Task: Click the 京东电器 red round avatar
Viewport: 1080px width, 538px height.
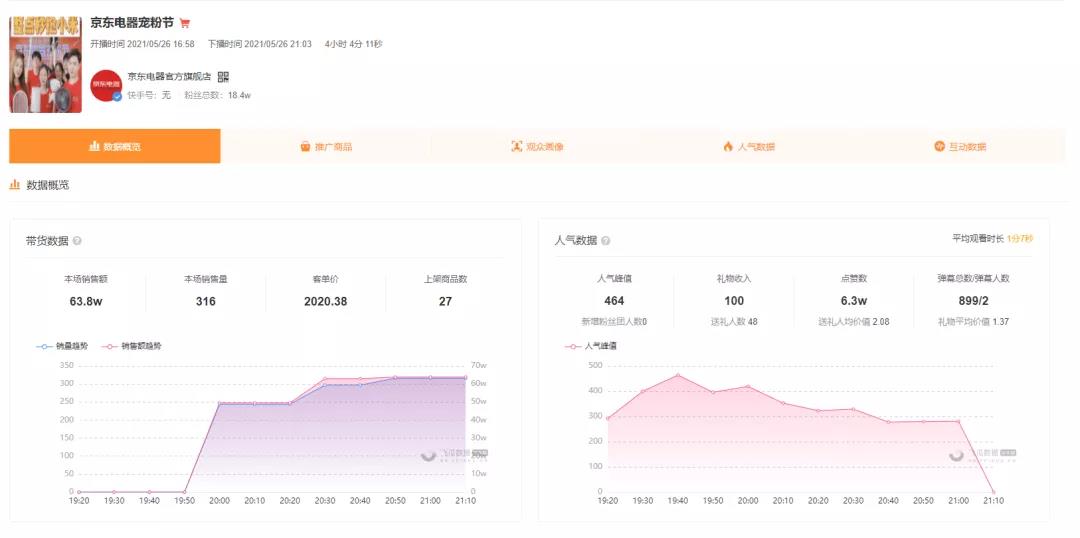Action: [106, 85]
